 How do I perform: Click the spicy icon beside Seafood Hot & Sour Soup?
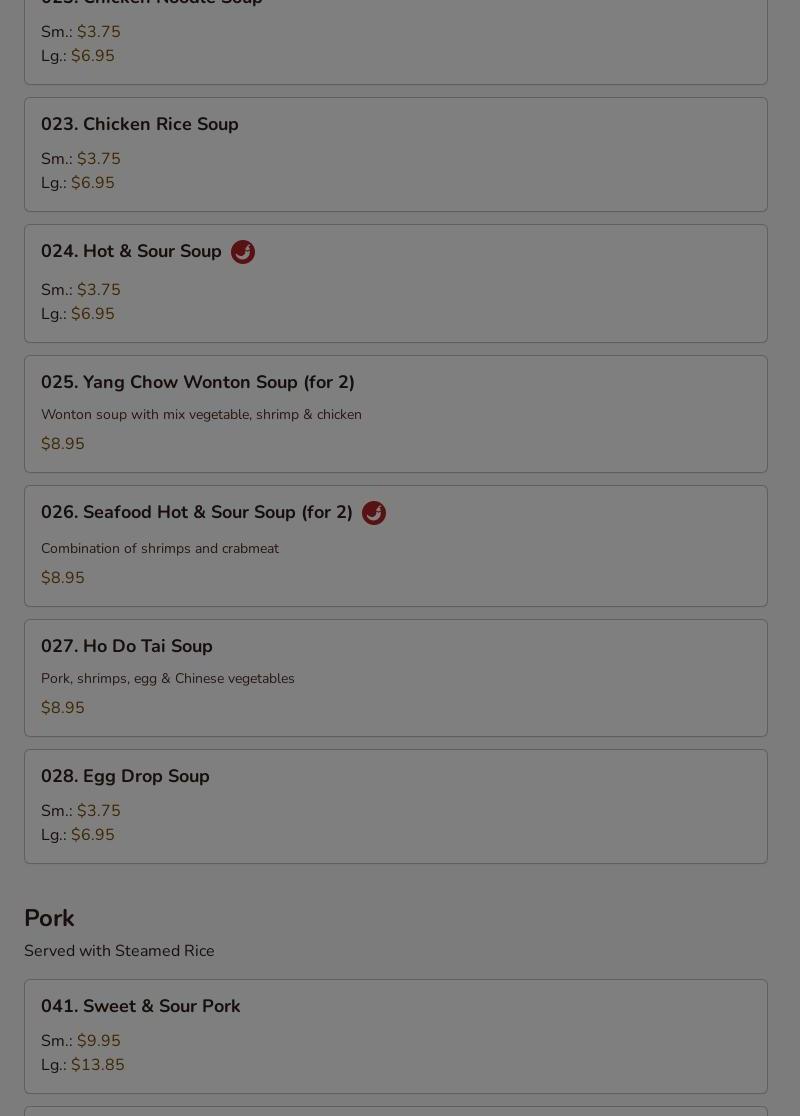374,513
